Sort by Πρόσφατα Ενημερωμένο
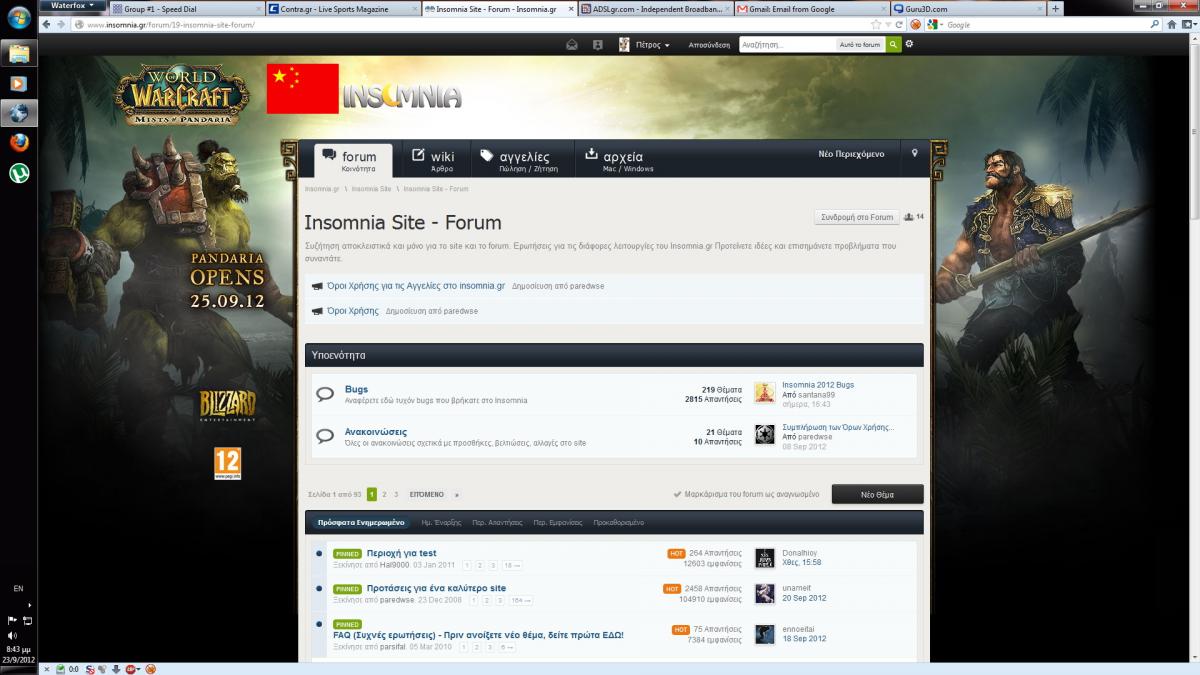Screen dimensions: 1200x675 click(x=361, y=522)
